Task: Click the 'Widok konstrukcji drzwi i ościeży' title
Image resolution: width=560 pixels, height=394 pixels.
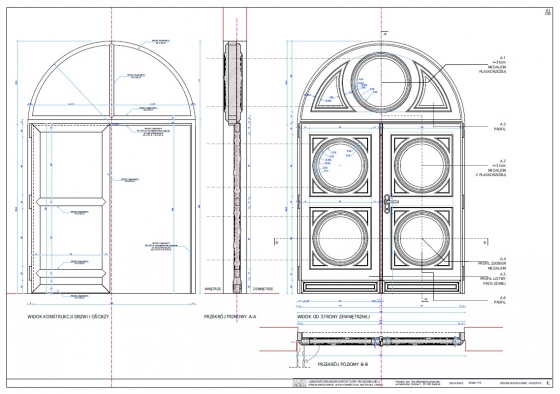Action: (x=68, y=316)
